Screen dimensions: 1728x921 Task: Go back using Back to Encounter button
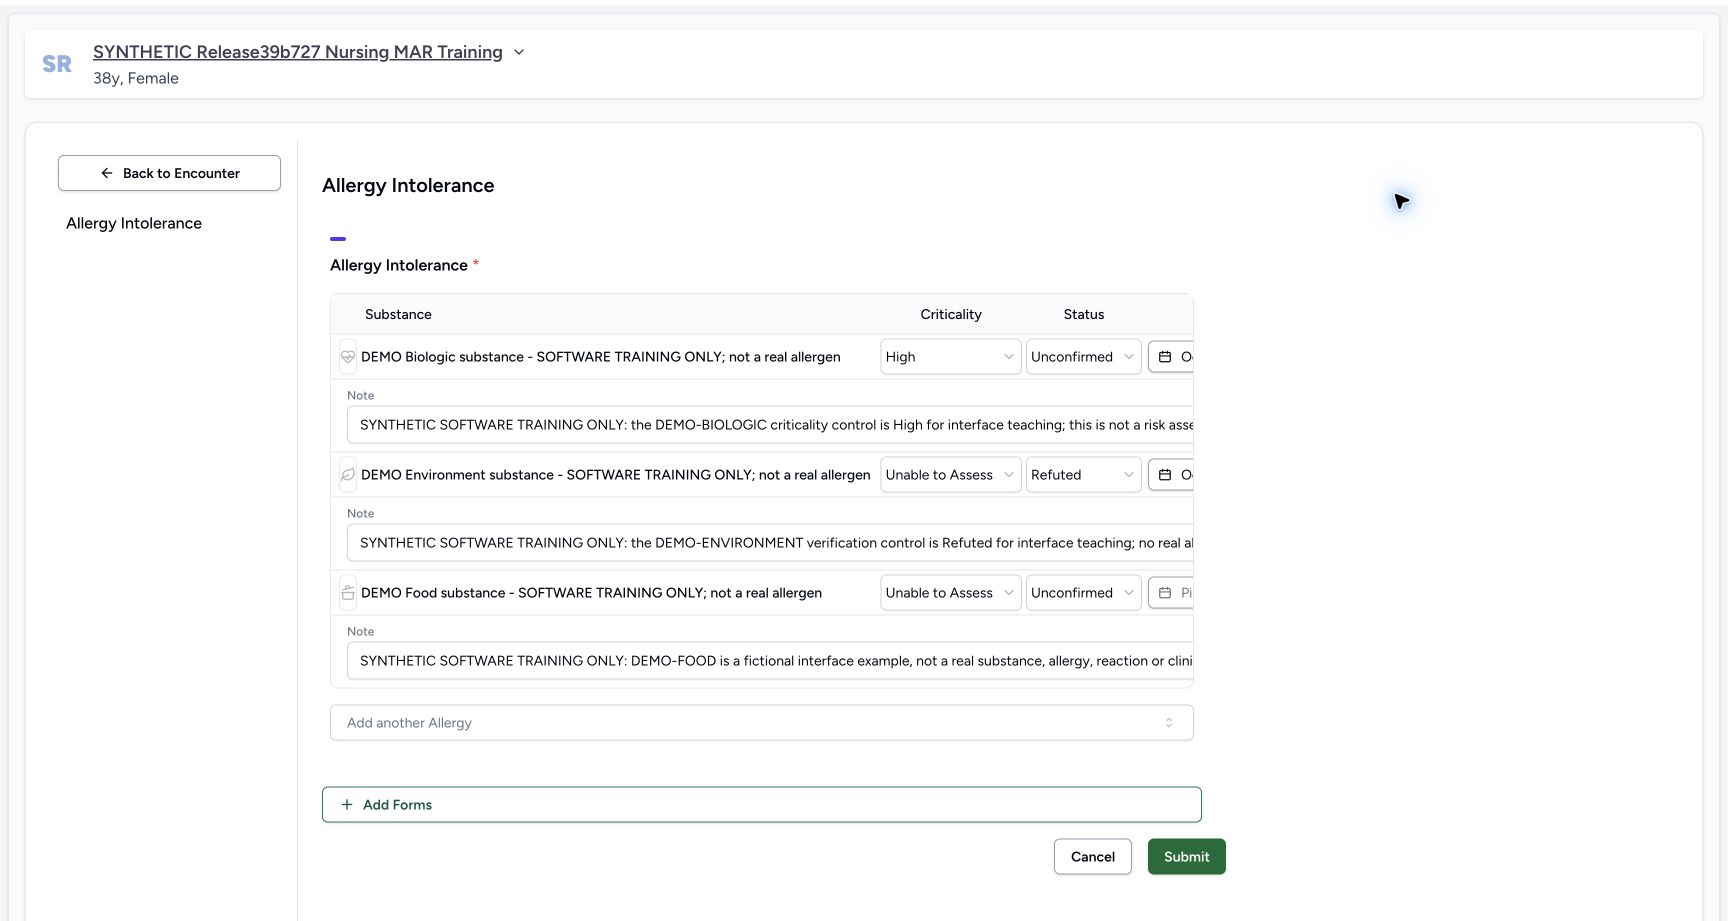pos(169,173)
